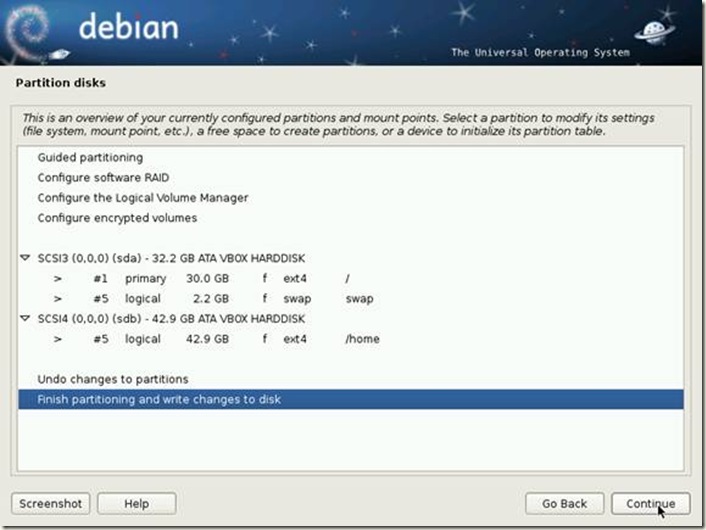Take a Screenshot with the button
706x530 pixels.
[50, 503]
